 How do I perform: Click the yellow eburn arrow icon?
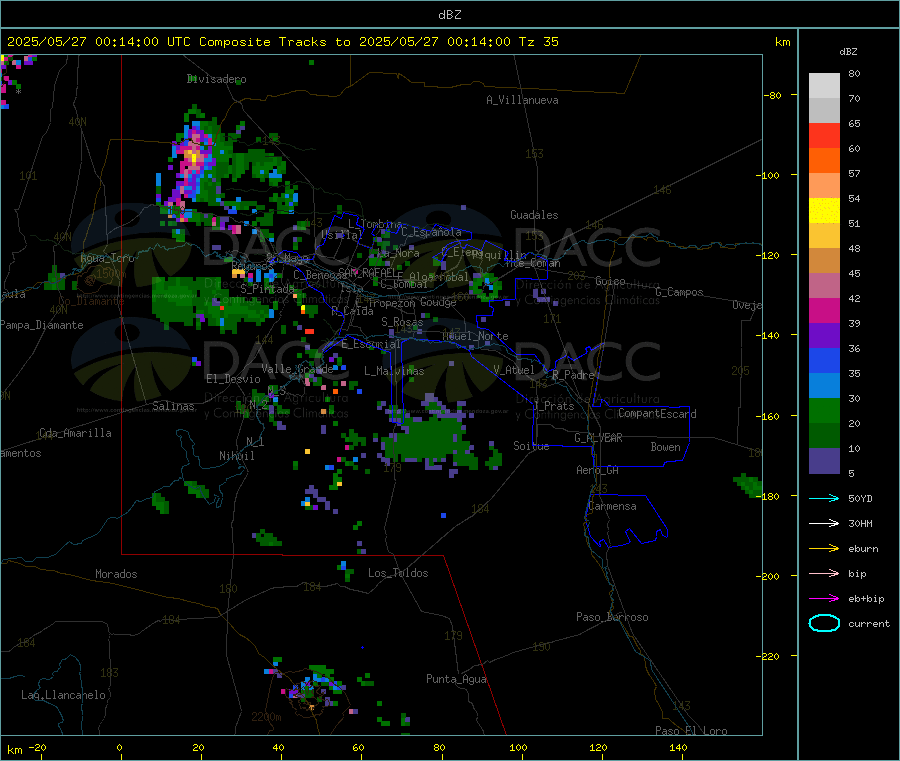pos(824,549)
